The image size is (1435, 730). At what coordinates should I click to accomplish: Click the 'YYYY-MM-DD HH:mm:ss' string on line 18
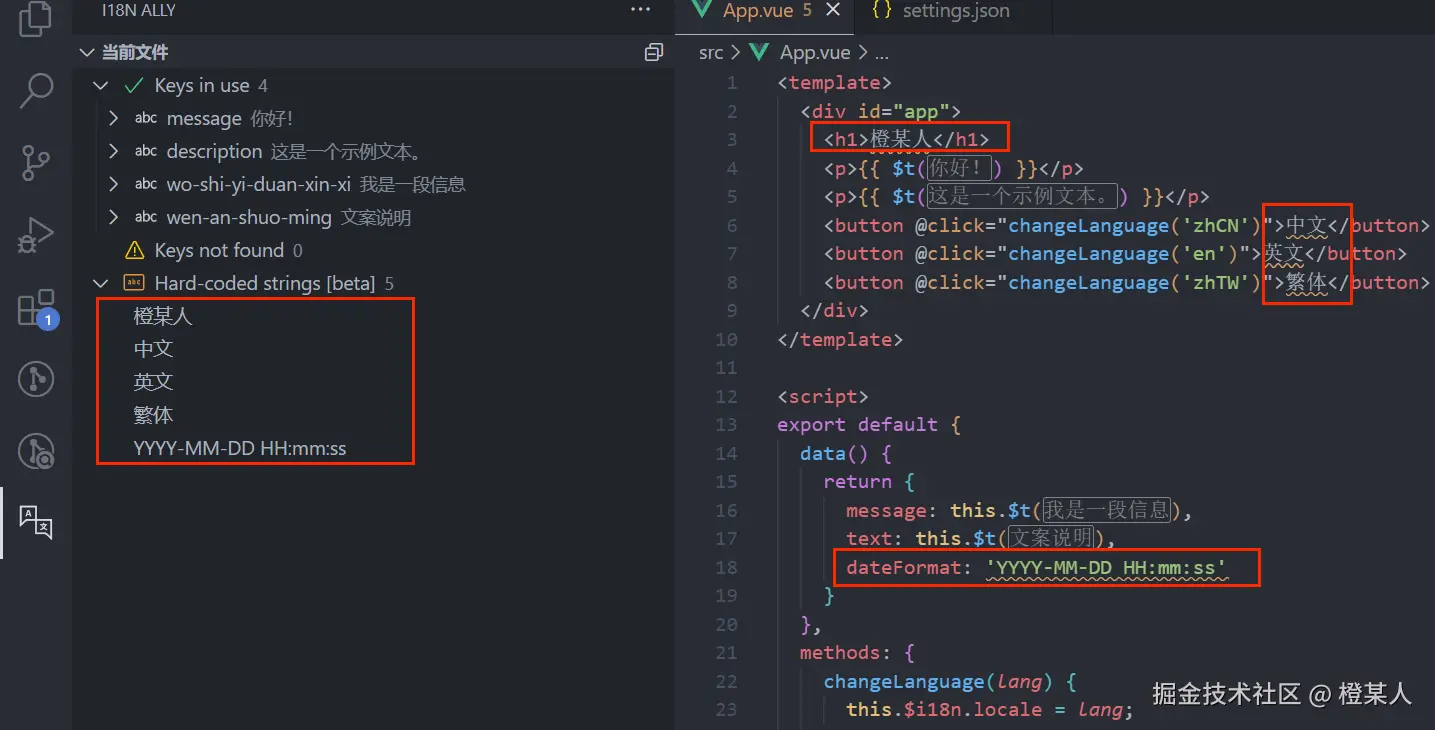coord(1106,567)
